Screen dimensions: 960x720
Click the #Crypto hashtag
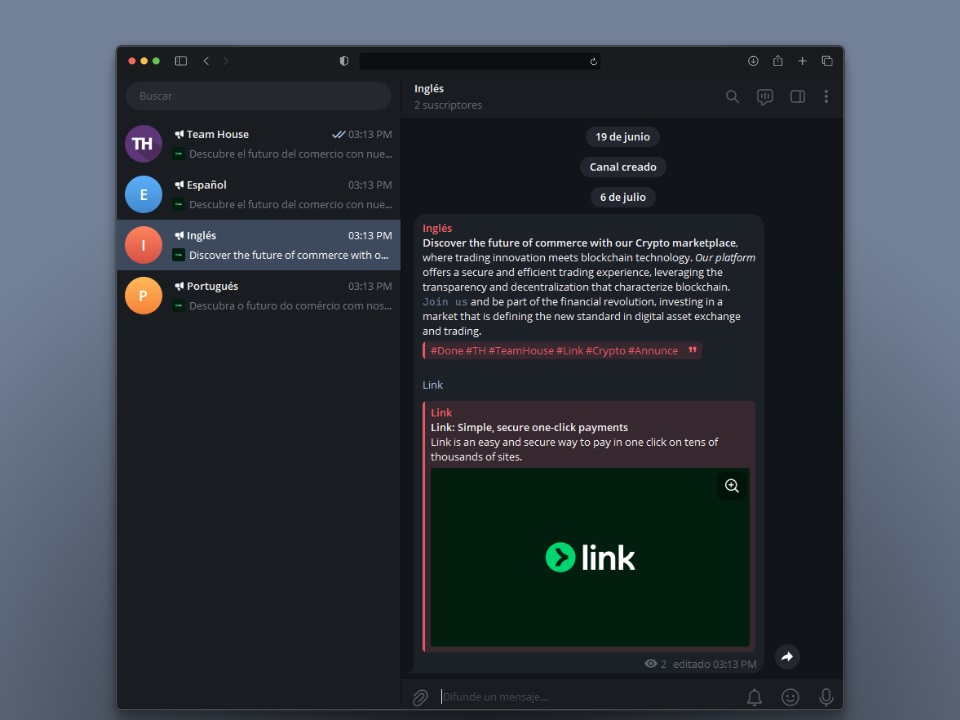point(605,351)
